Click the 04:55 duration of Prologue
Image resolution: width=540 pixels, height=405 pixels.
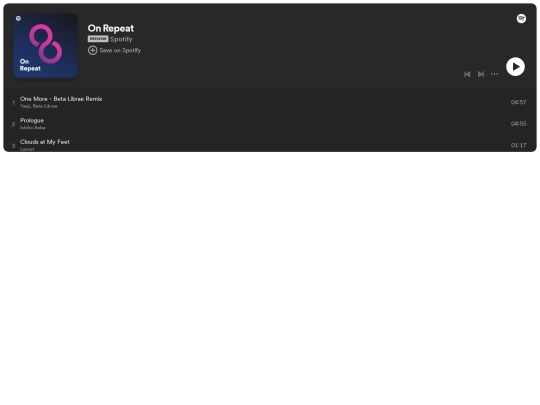(518, 124)
